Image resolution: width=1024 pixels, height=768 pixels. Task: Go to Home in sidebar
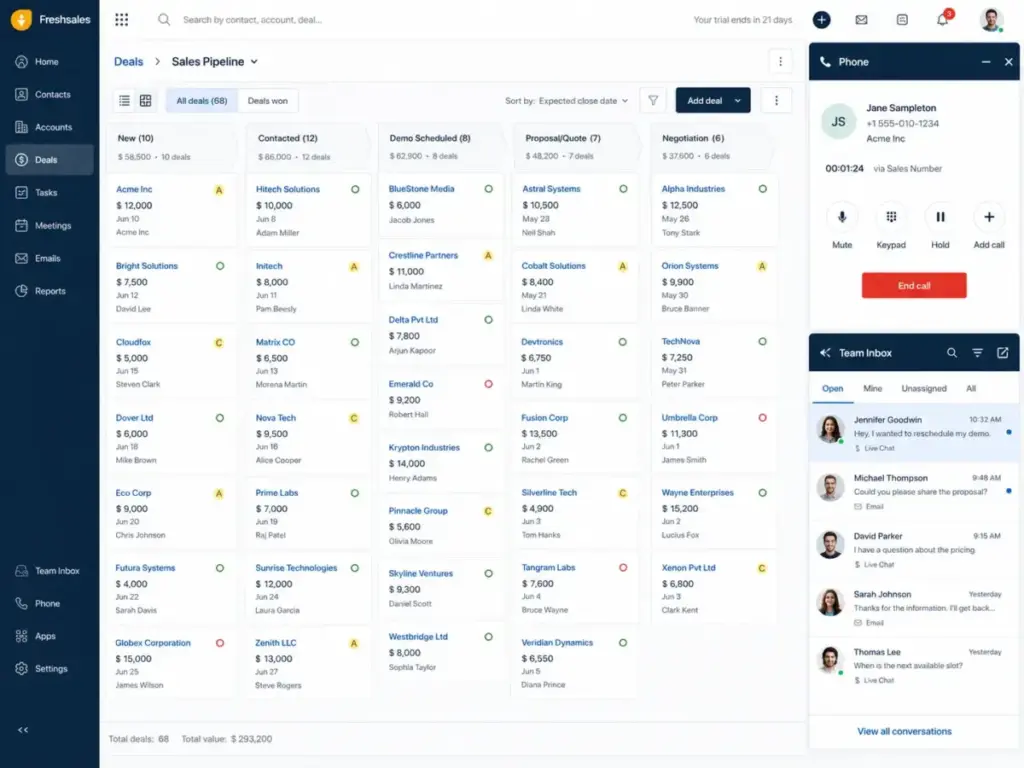click(x=49, y=61)
